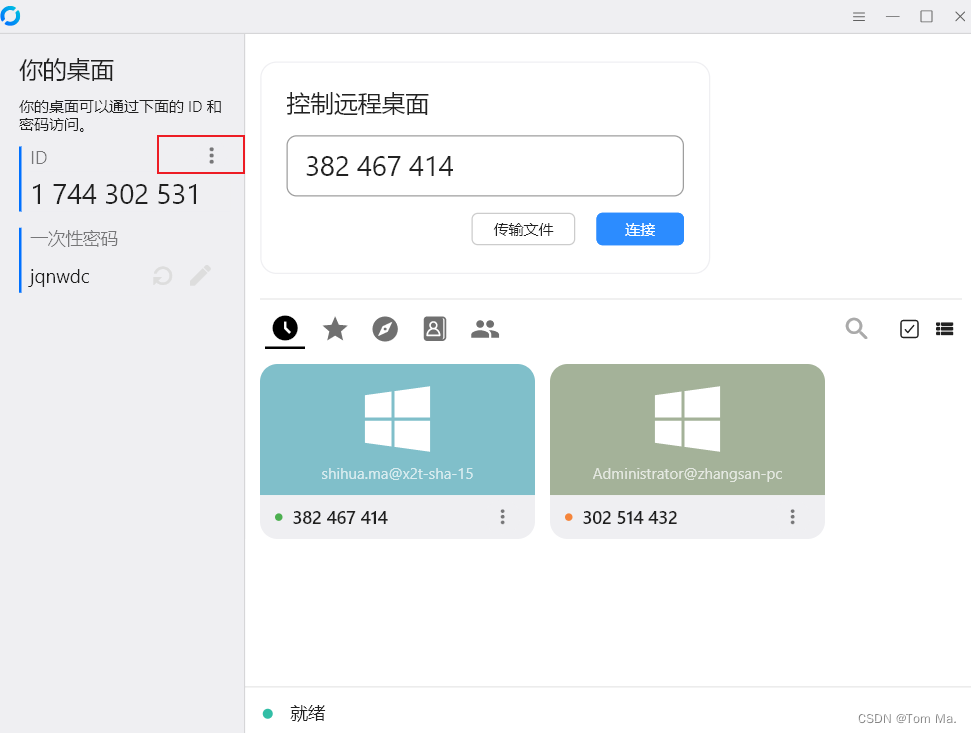
Task: Select the favorites star tab
Action: [334, 328]
